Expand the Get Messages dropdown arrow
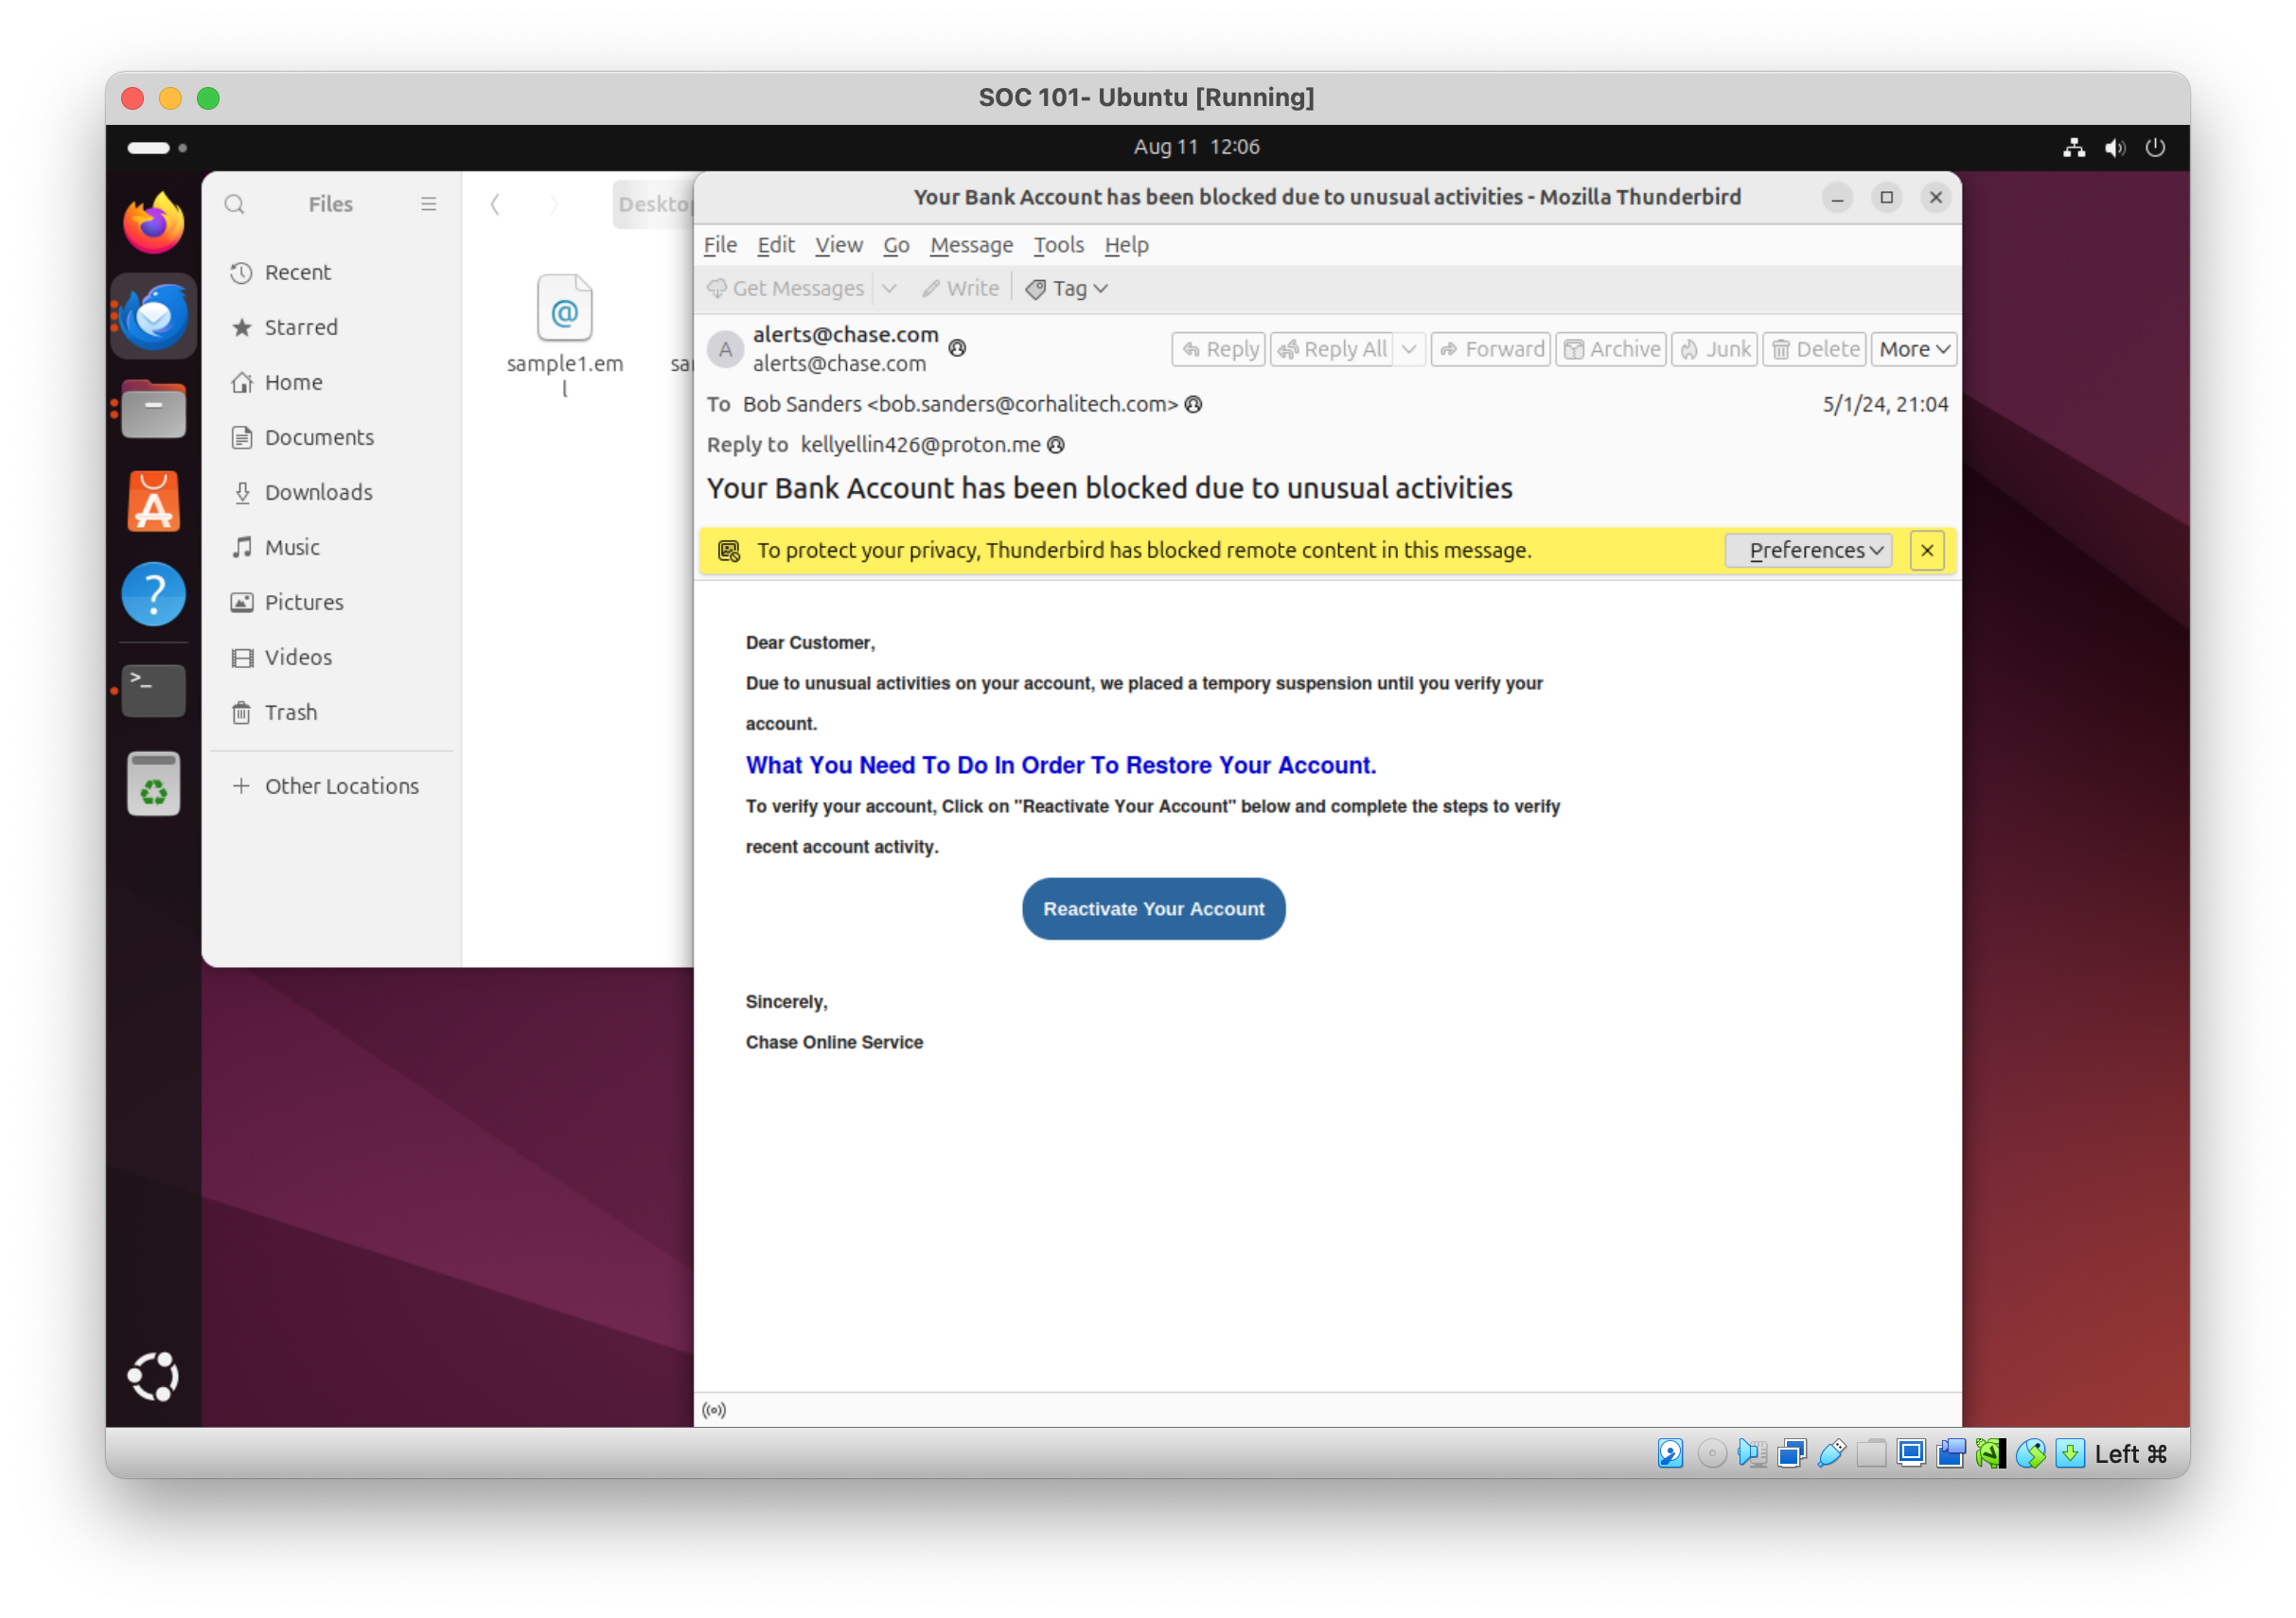The image size is (2296, 1618). [x=889, y=288]
